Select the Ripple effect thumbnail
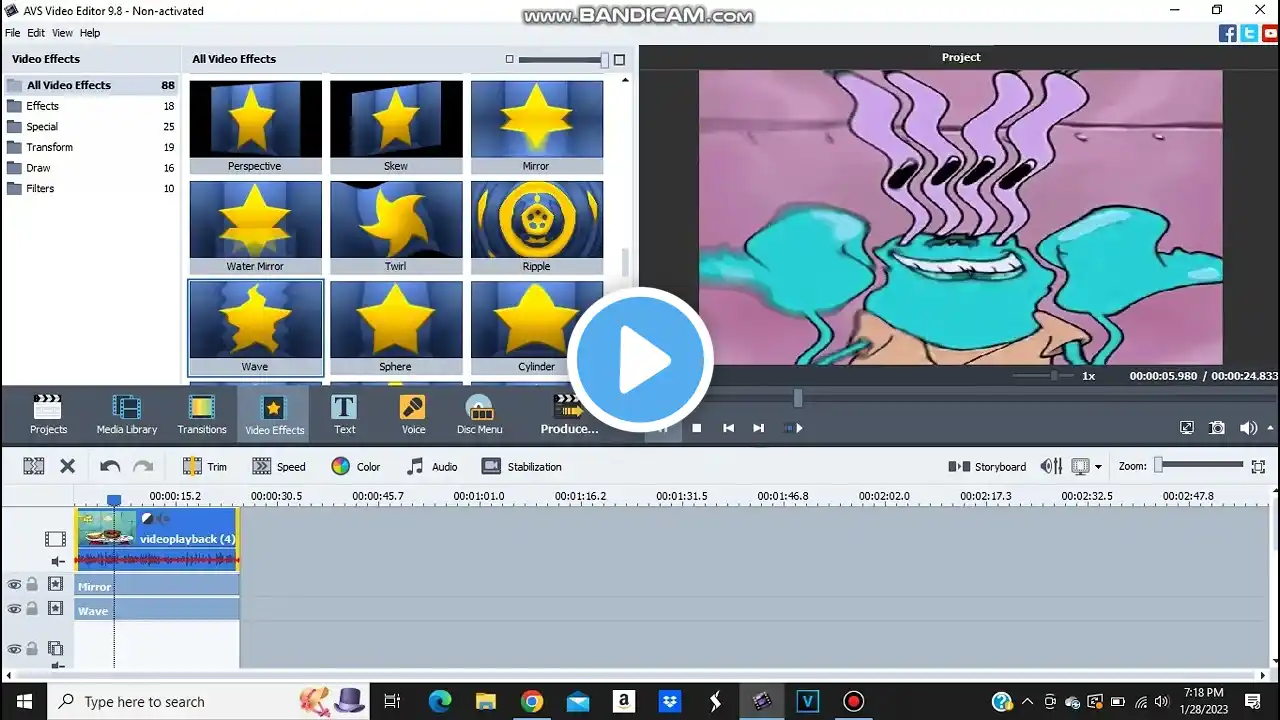This screenshot has height=720, width=1280. point(537,227)
